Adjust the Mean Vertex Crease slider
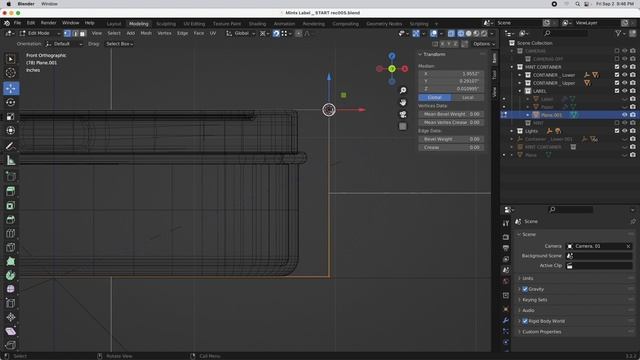 pos(451,122)
